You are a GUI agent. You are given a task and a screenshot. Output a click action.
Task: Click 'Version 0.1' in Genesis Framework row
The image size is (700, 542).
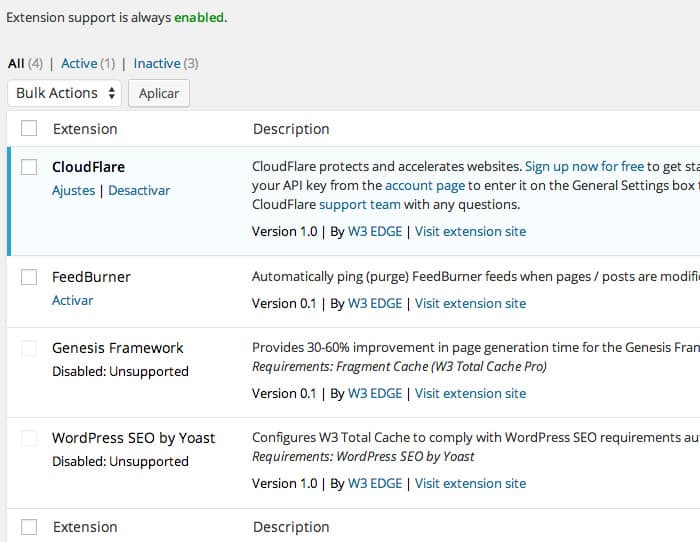[x=284, y=394]
